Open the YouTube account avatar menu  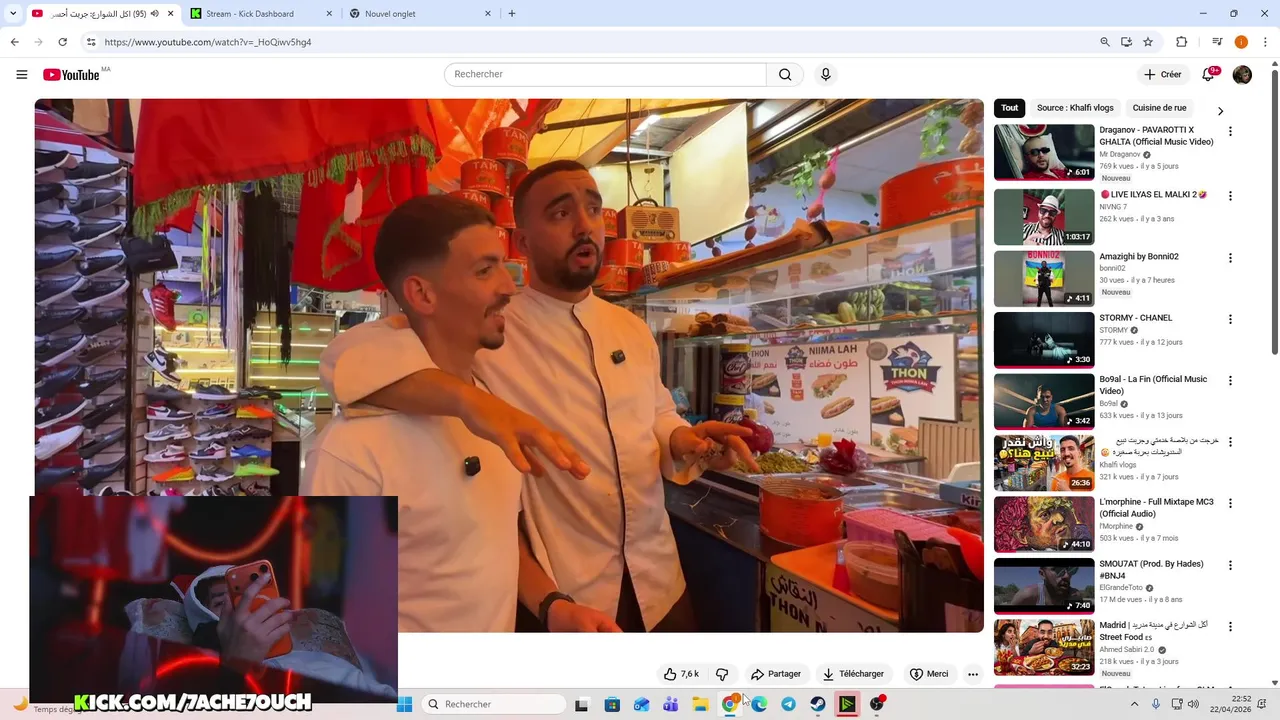(1242, 75)
